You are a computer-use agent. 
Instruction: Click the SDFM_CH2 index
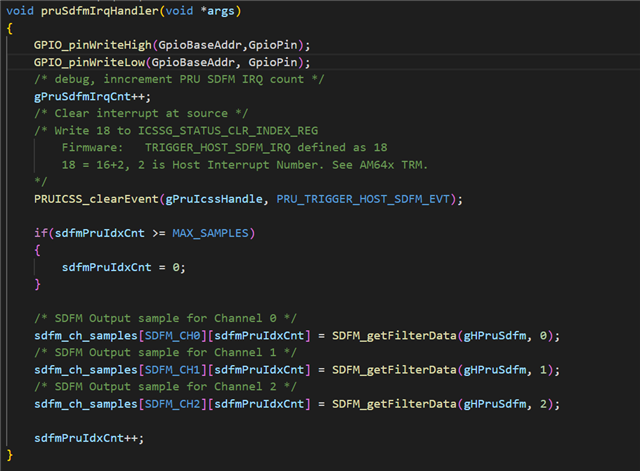[x=173, y=404]
